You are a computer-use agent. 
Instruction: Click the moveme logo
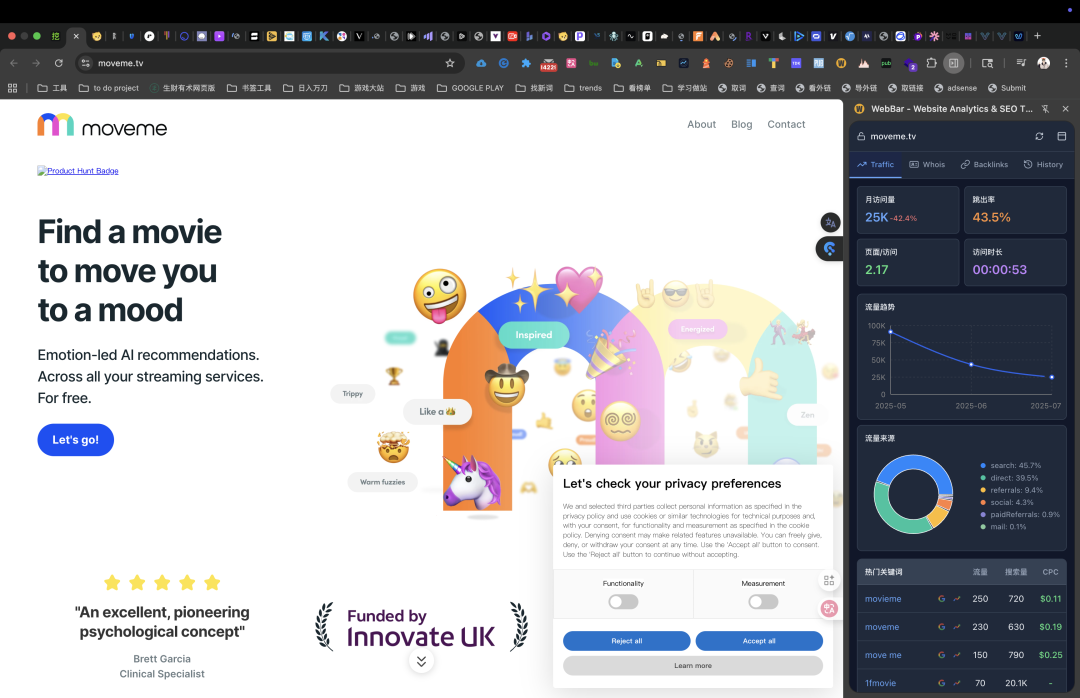click(102, 125)
